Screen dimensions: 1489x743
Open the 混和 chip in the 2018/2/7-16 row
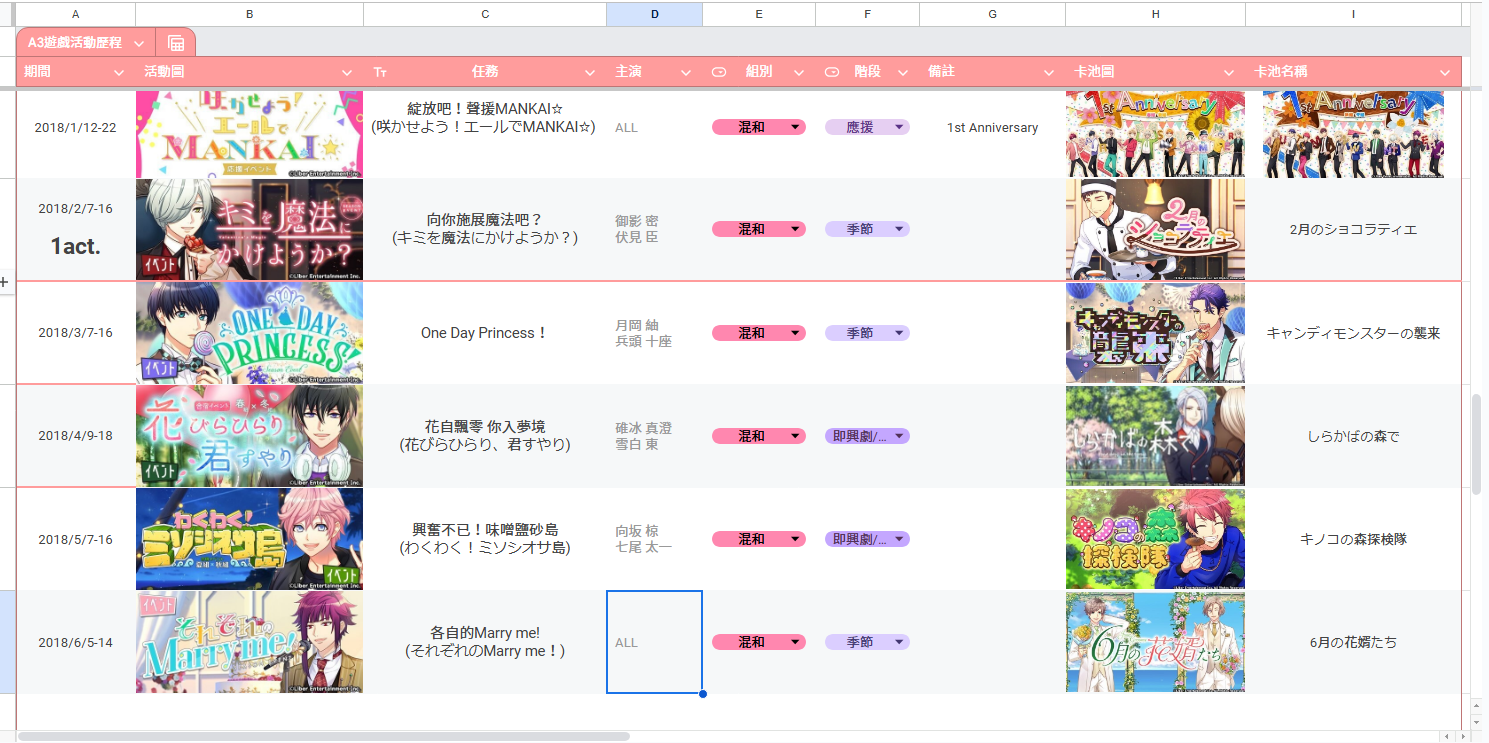click(759, 229)
